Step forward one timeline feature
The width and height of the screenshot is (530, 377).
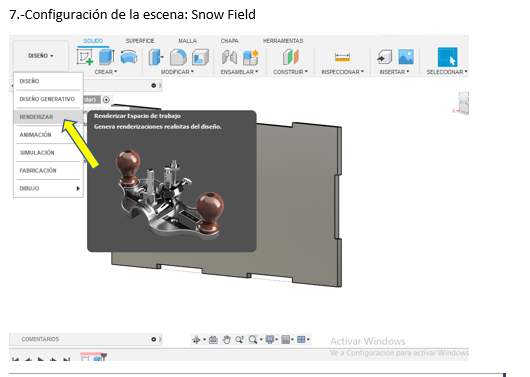pyautogui.click(x=53, y=359)
